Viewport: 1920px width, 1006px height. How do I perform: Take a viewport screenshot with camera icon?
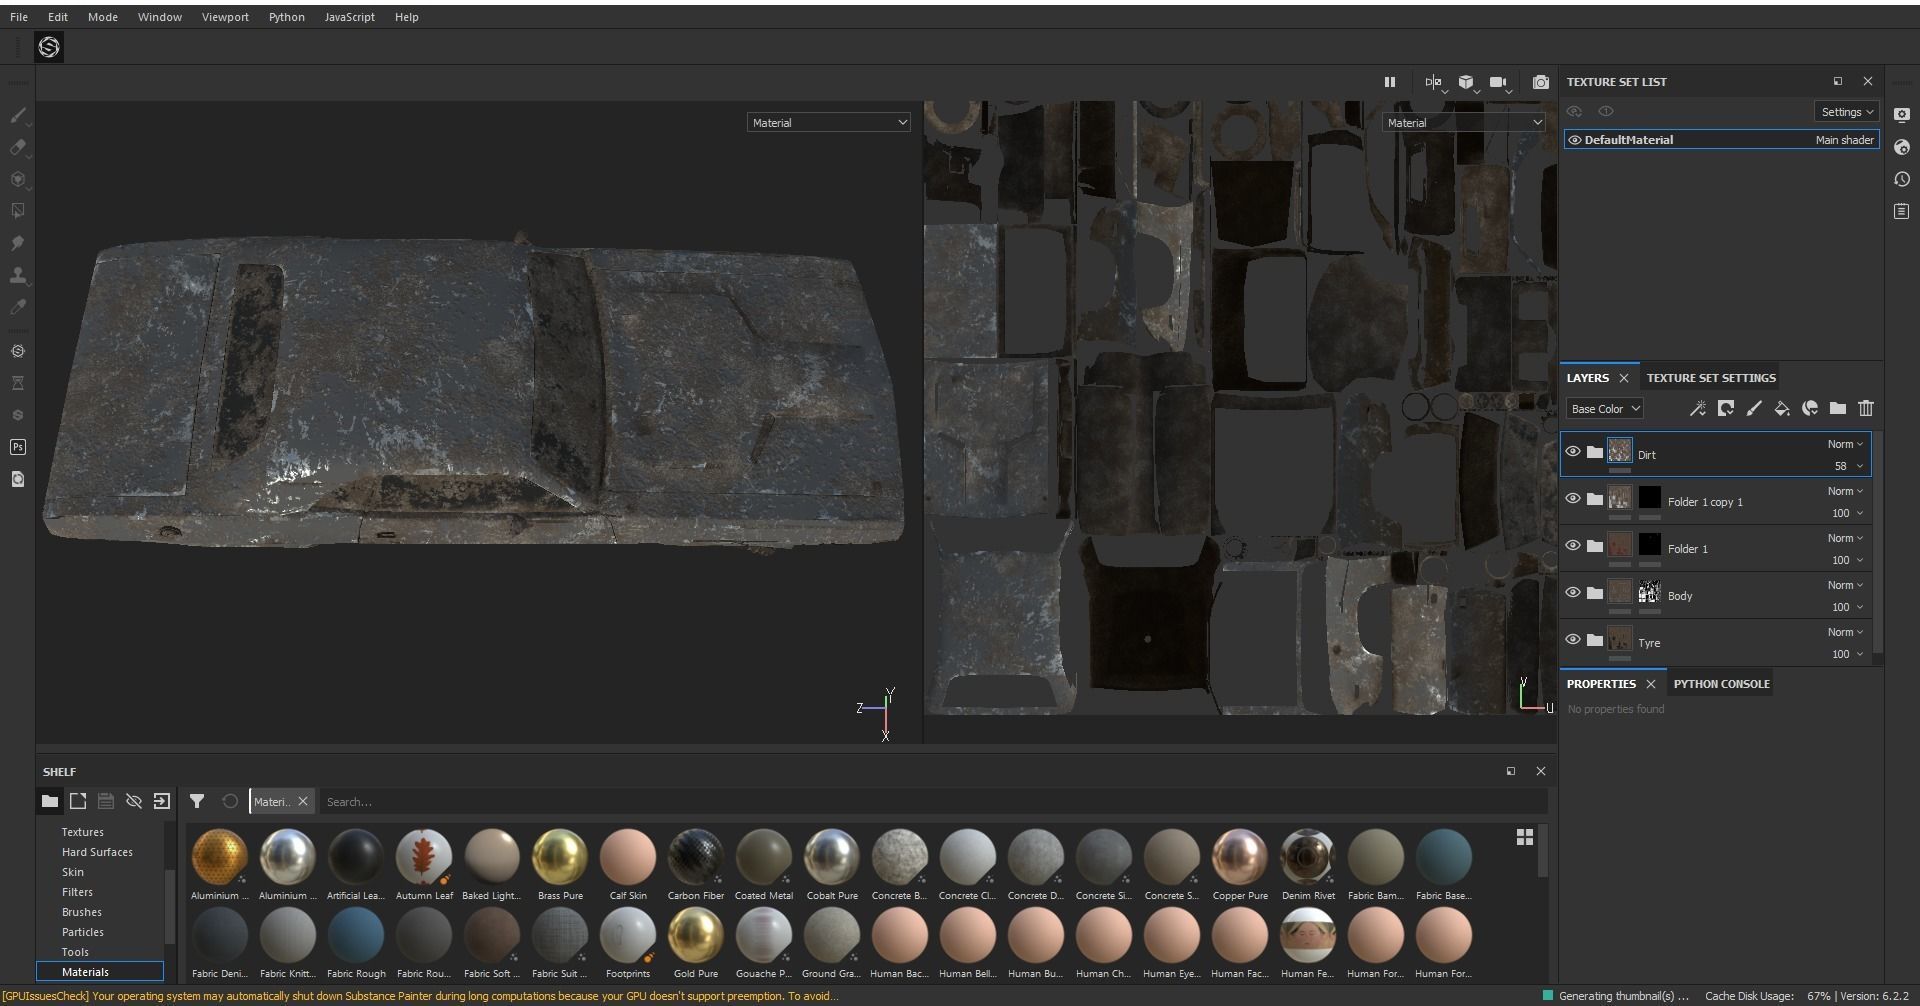[1541, 82]
